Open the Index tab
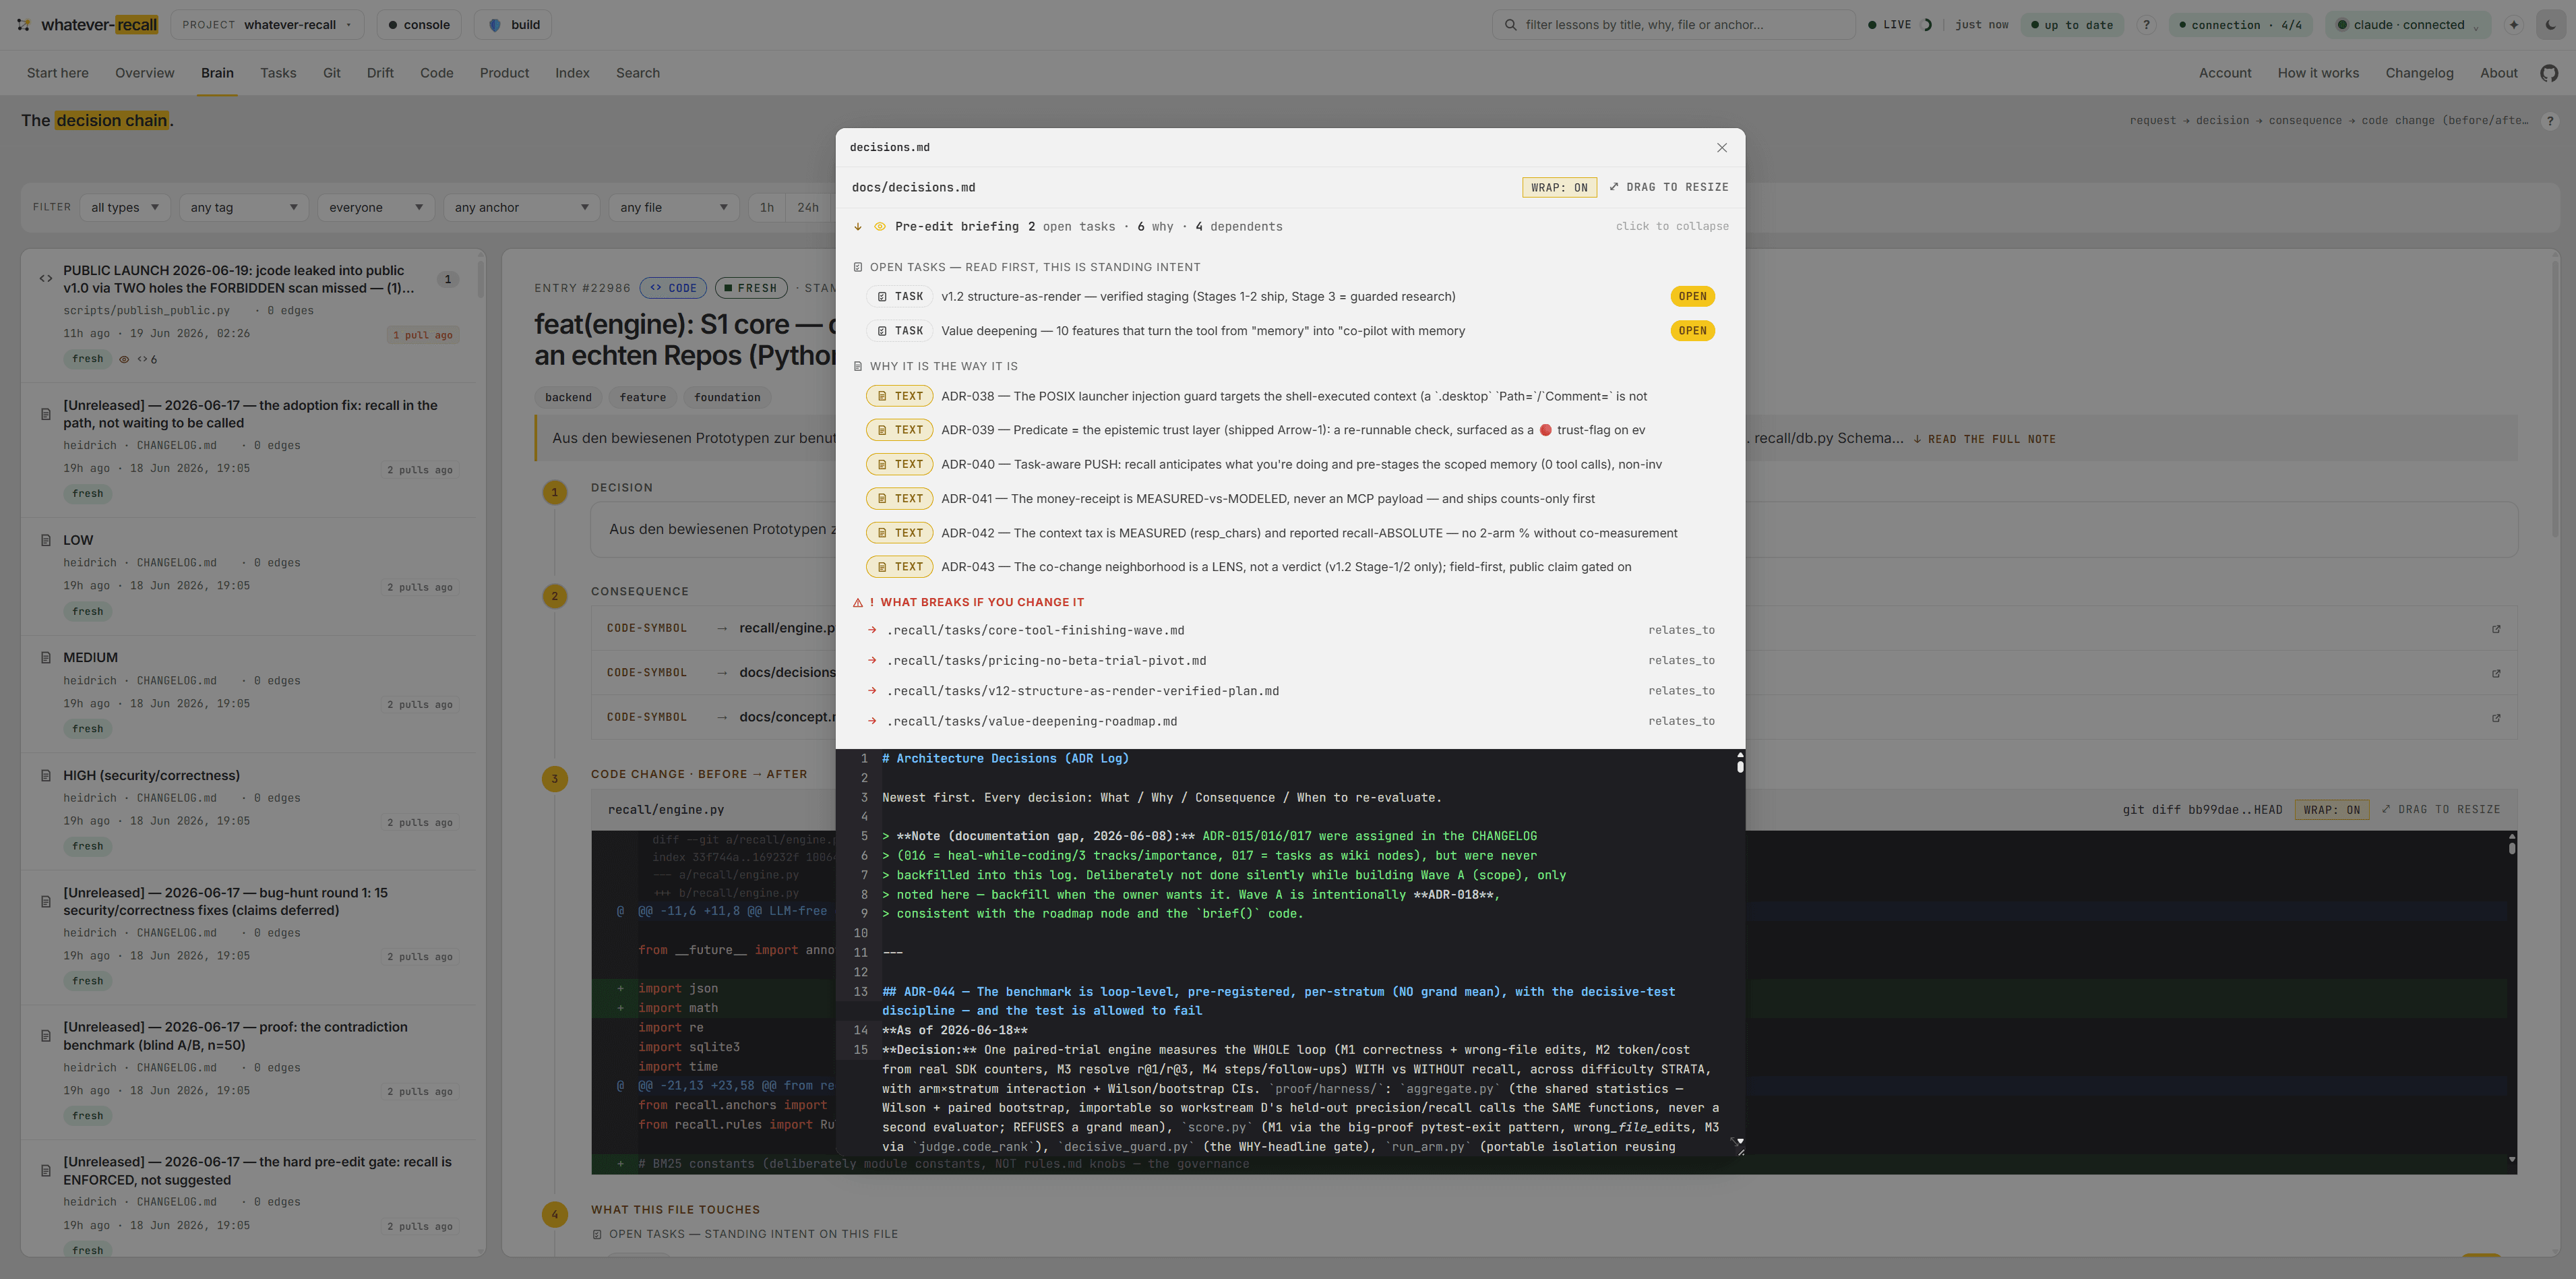Viewport: 2576px width, 1279px height. (572, 73)
